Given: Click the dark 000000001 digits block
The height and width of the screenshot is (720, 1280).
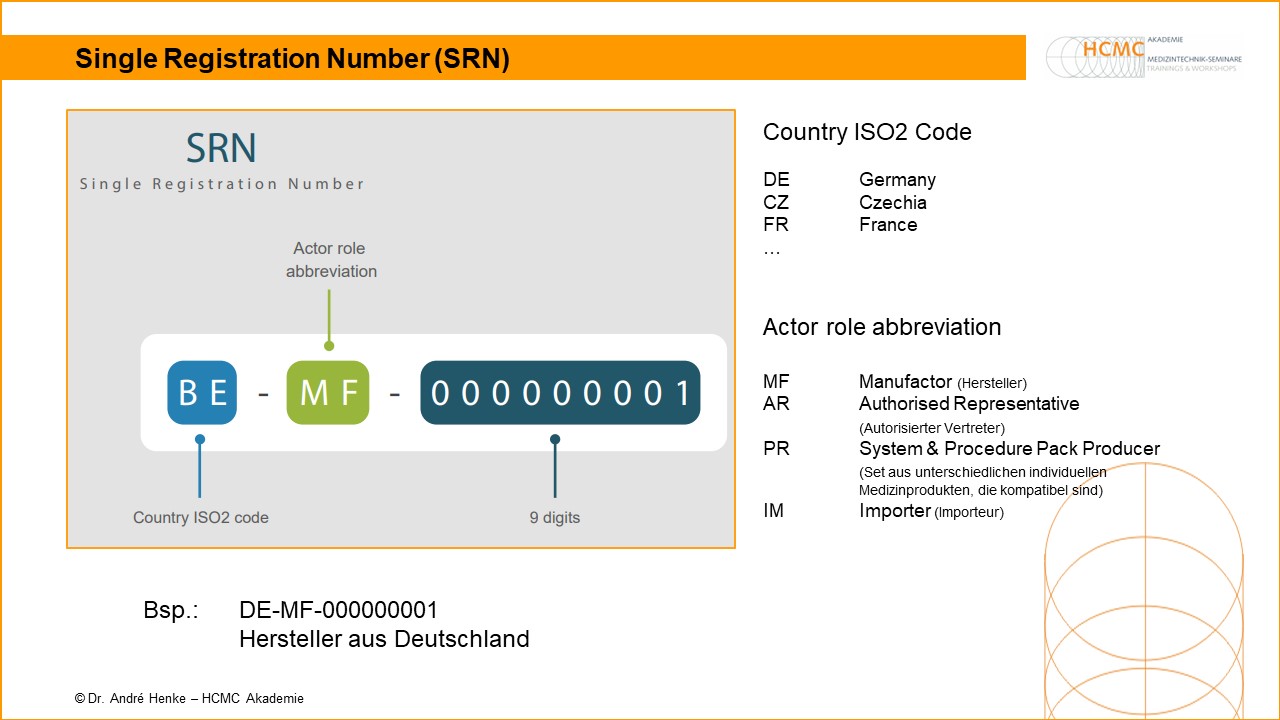Looking at the screenshot, I should click(x=560, y=392).
